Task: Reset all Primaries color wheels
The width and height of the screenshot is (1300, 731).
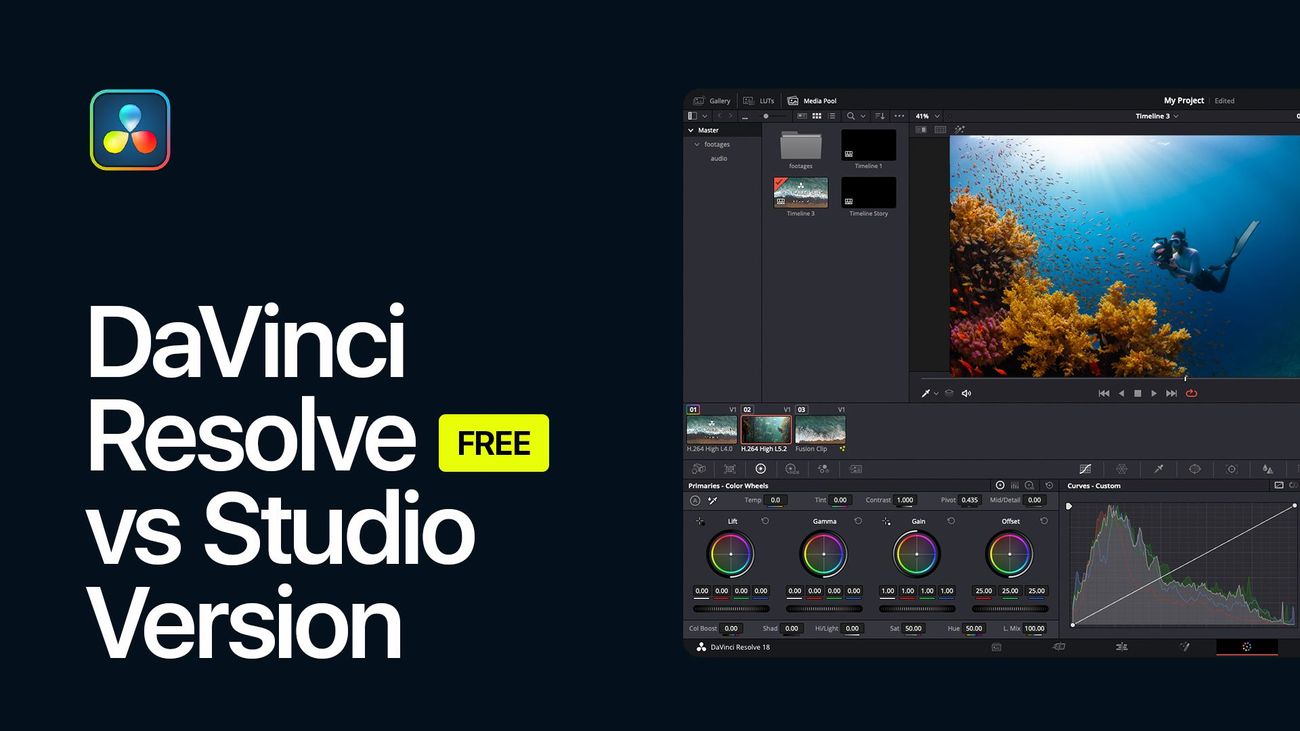Action: pyautogui.click(x=1049, y=486)
